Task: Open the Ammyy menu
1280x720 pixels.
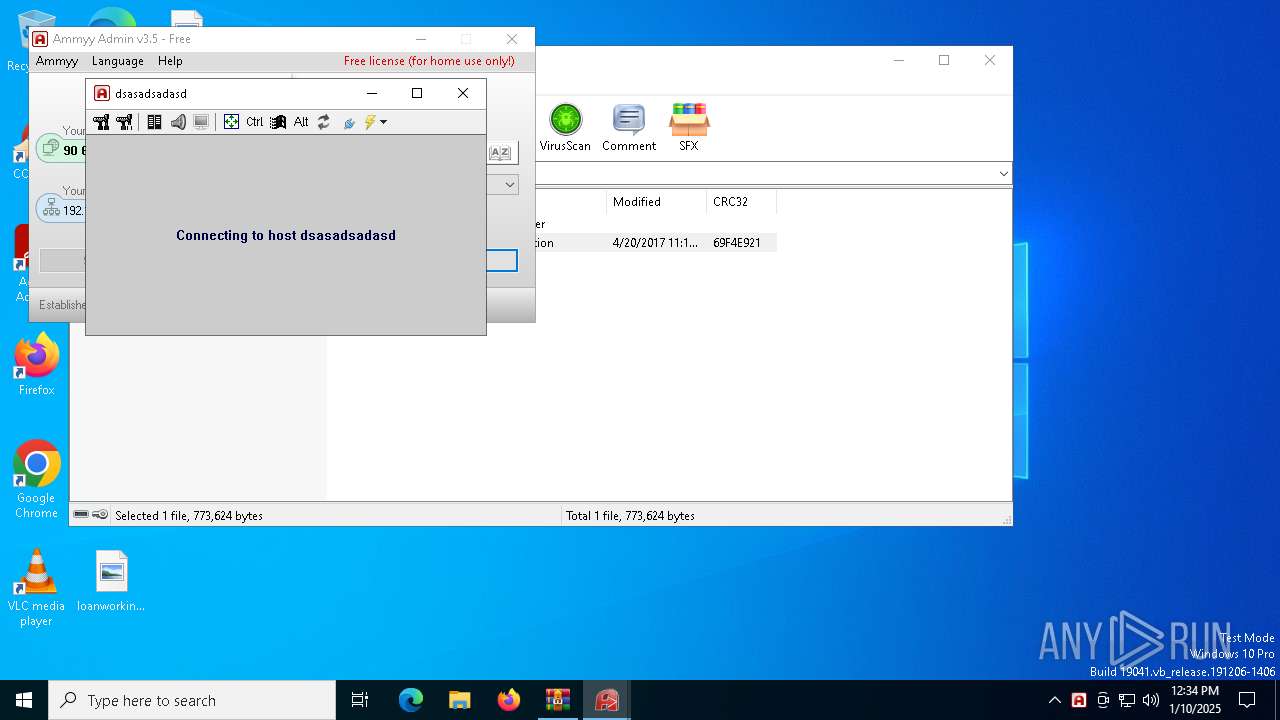Action: [x=57, y=61]
